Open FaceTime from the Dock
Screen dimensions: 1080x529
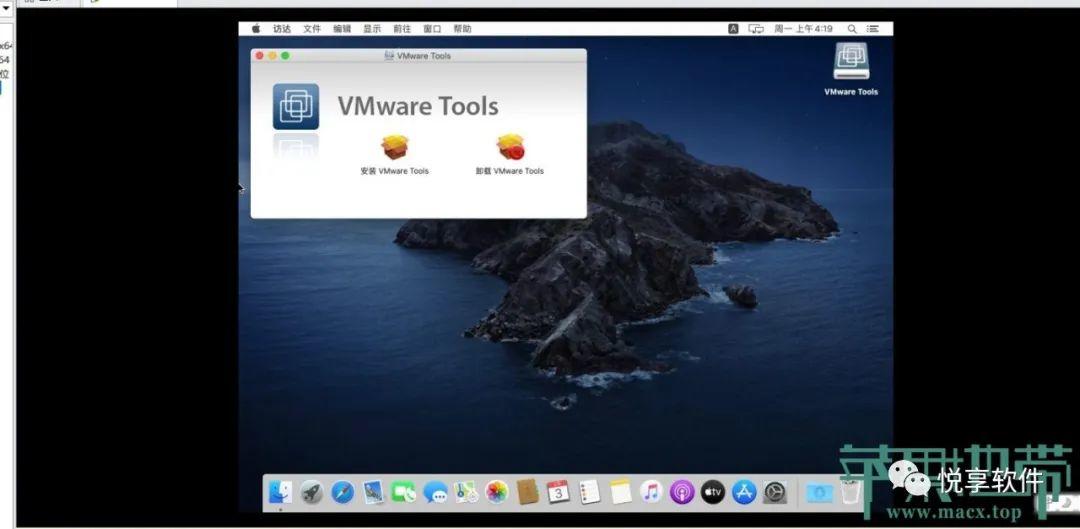404,492
